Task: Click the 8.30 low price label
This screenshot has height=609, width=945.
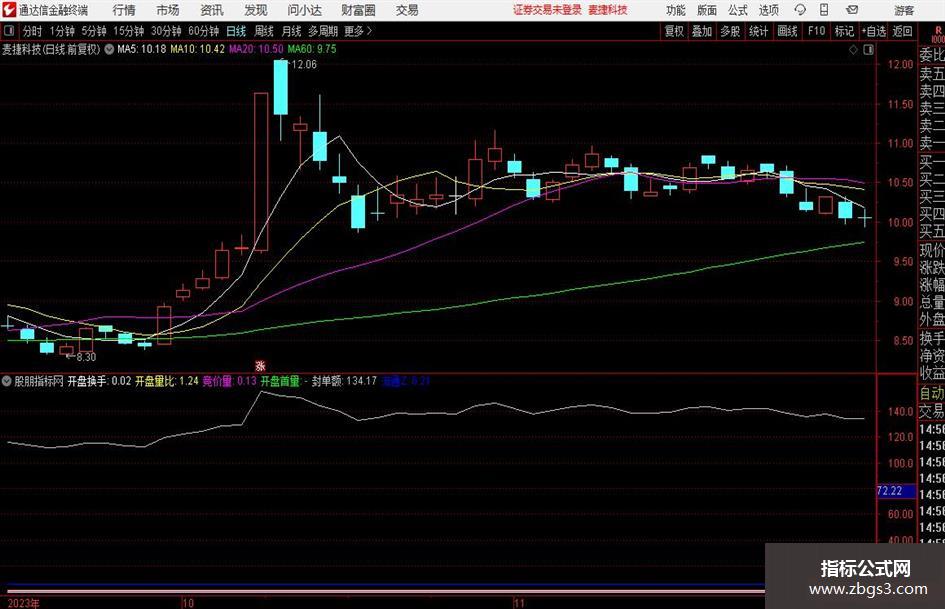Action: [x=86, y=357]
